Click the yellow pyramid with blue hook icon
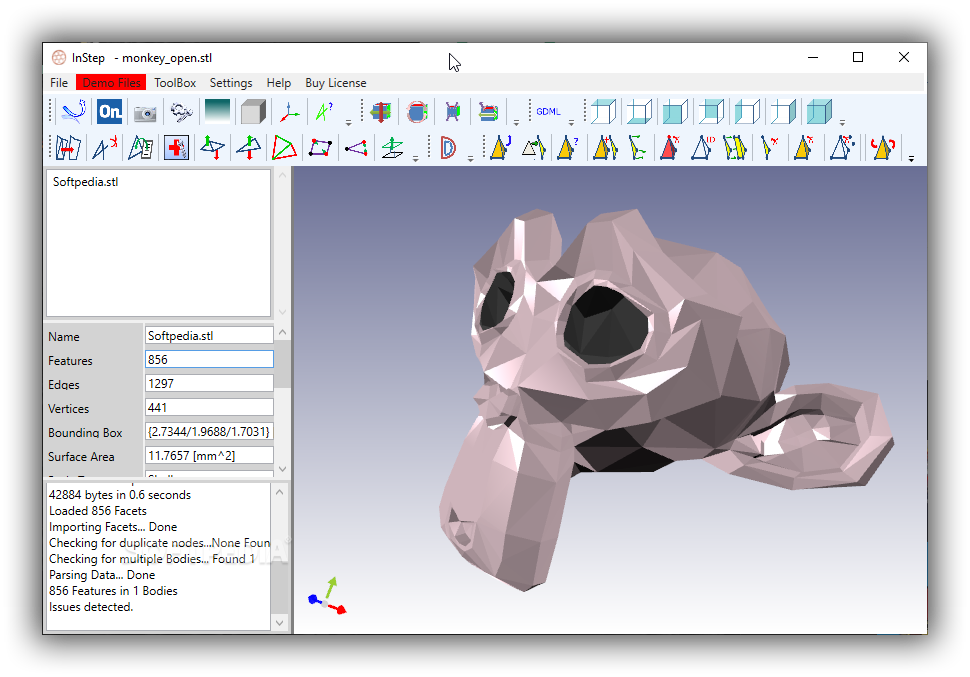The image size is (970, 677). coord(500,148)
